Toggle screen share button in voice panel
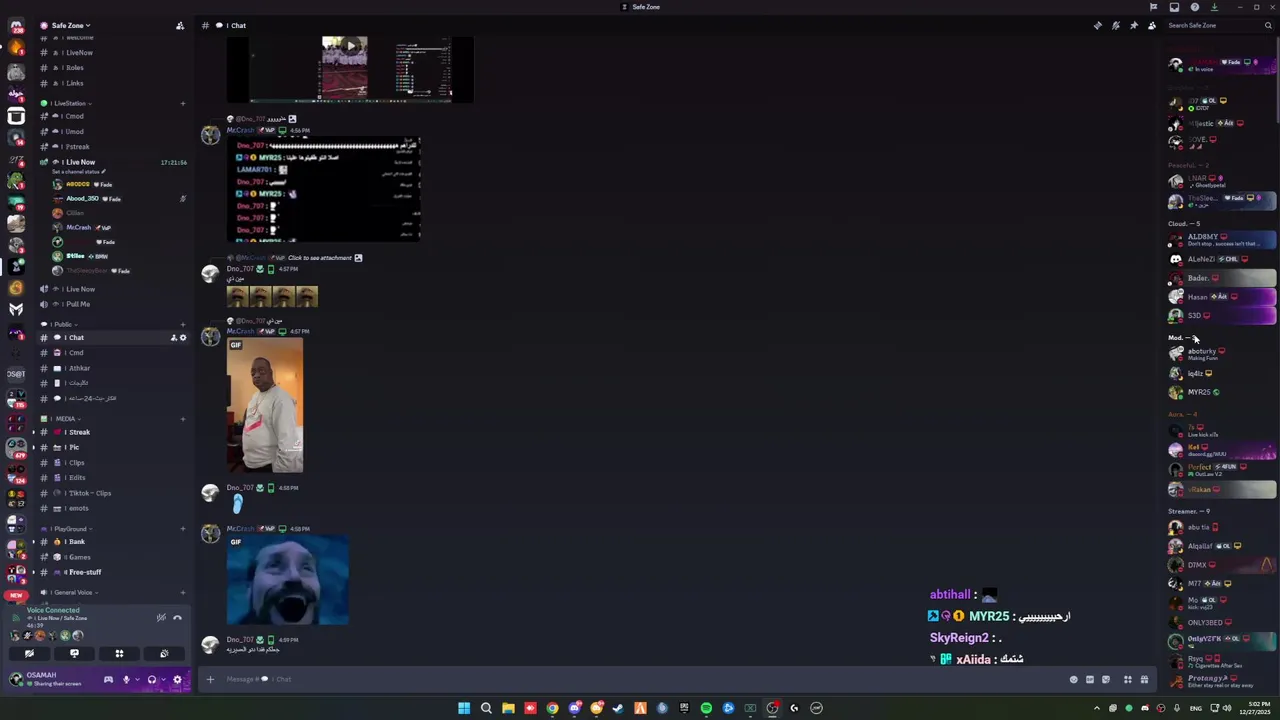Viewport: 1280px width, 720px height. pos(74,653)
